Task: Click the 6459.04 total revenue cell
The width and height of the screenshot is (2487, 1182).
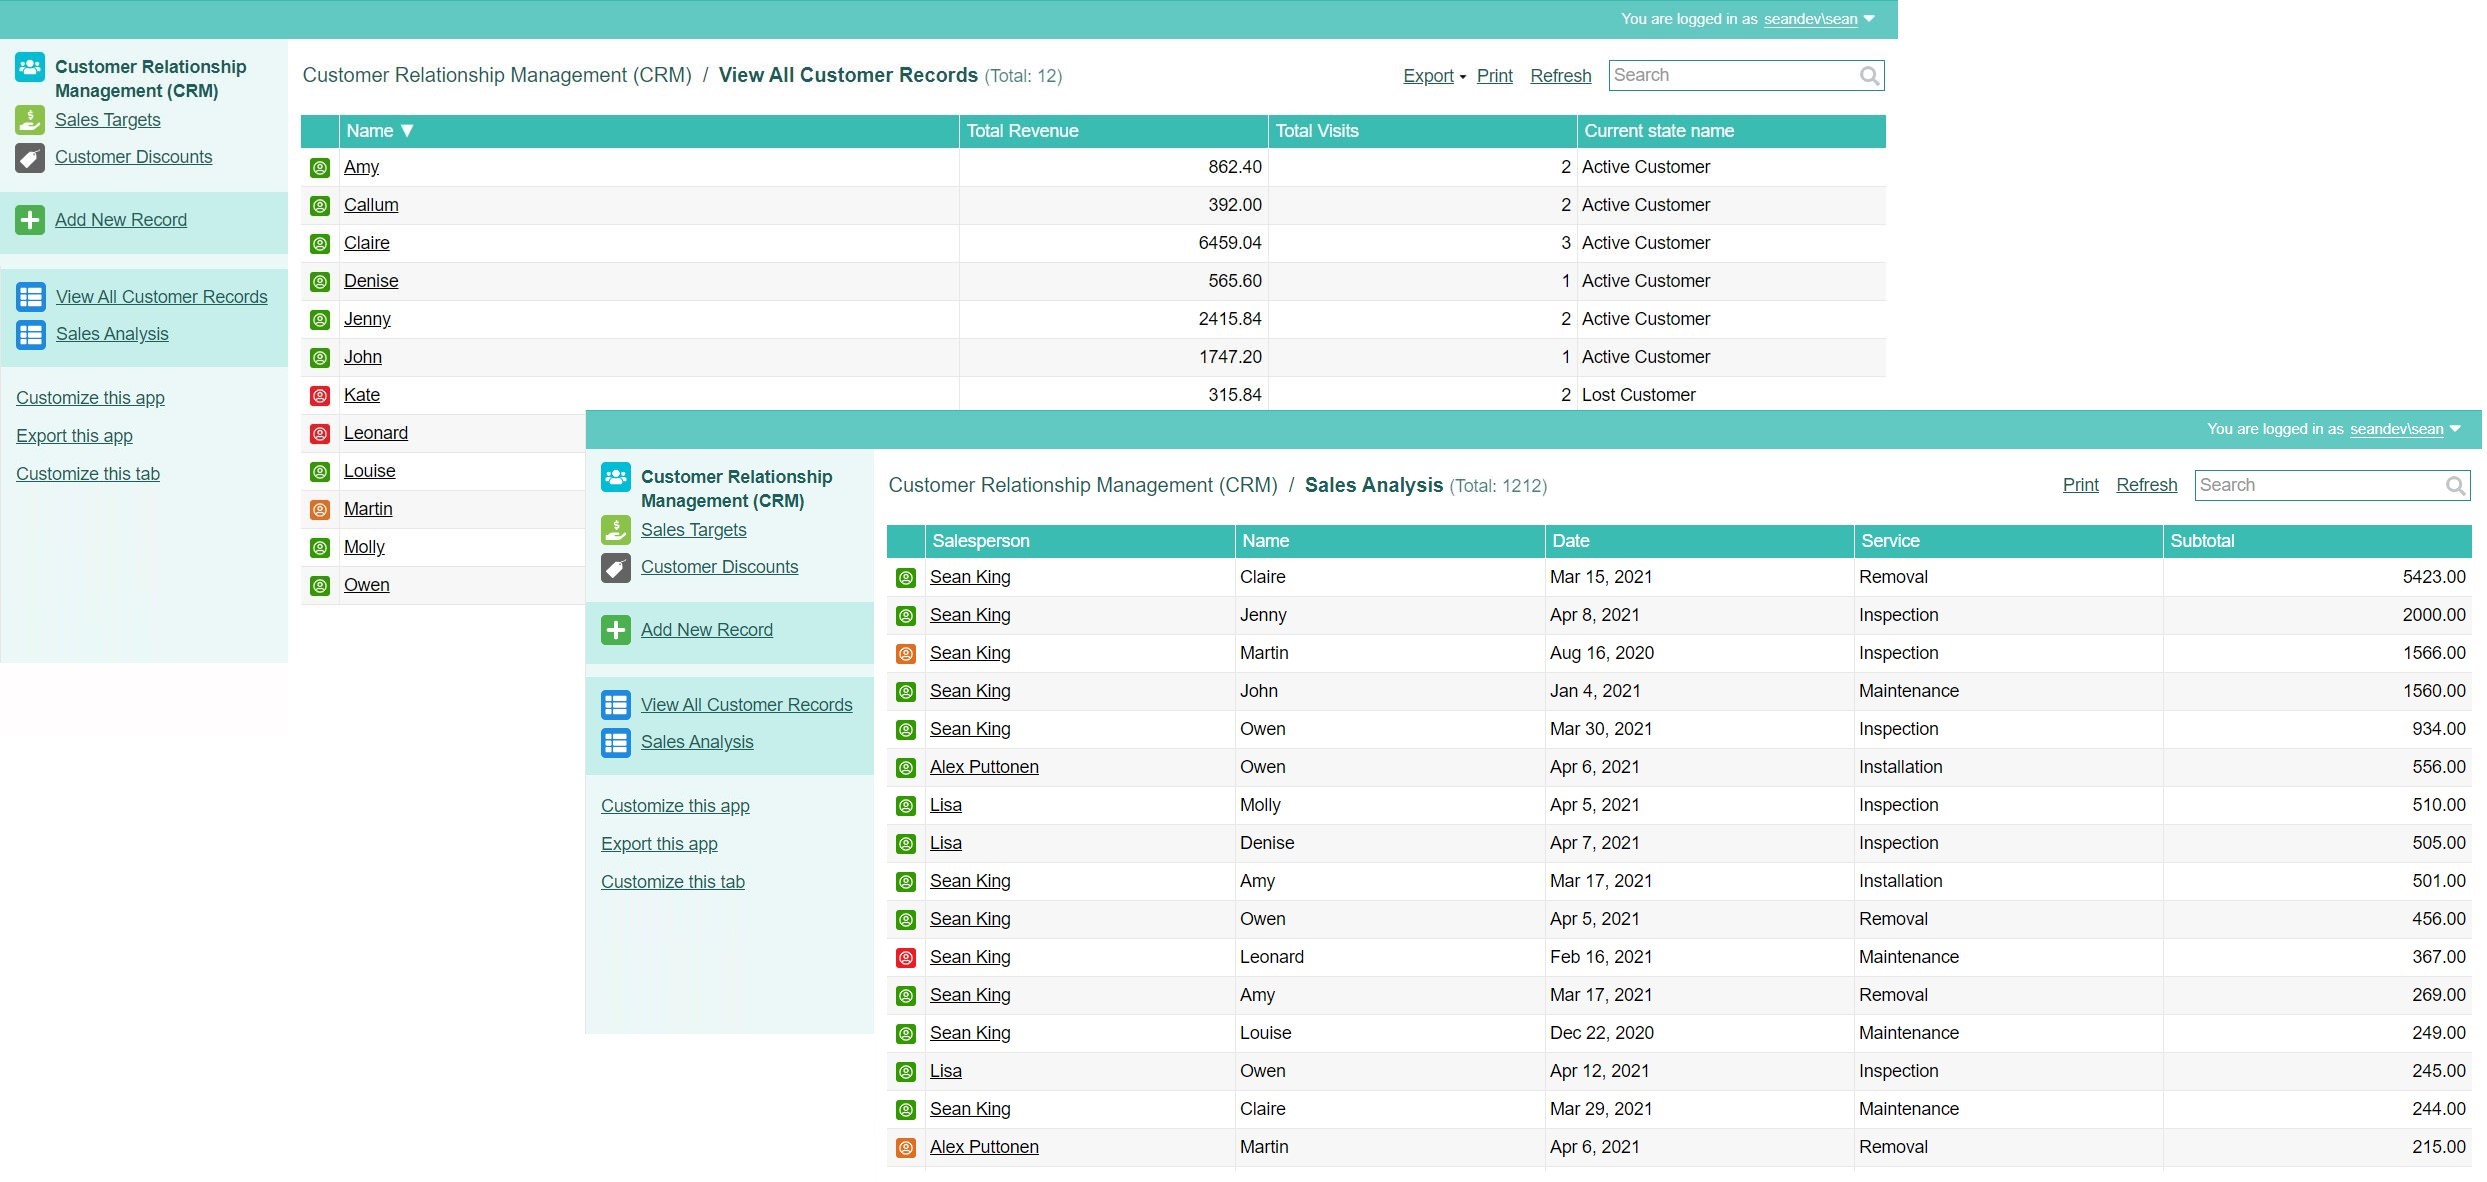Action: pyautogui.click(x=1114, y=243)
